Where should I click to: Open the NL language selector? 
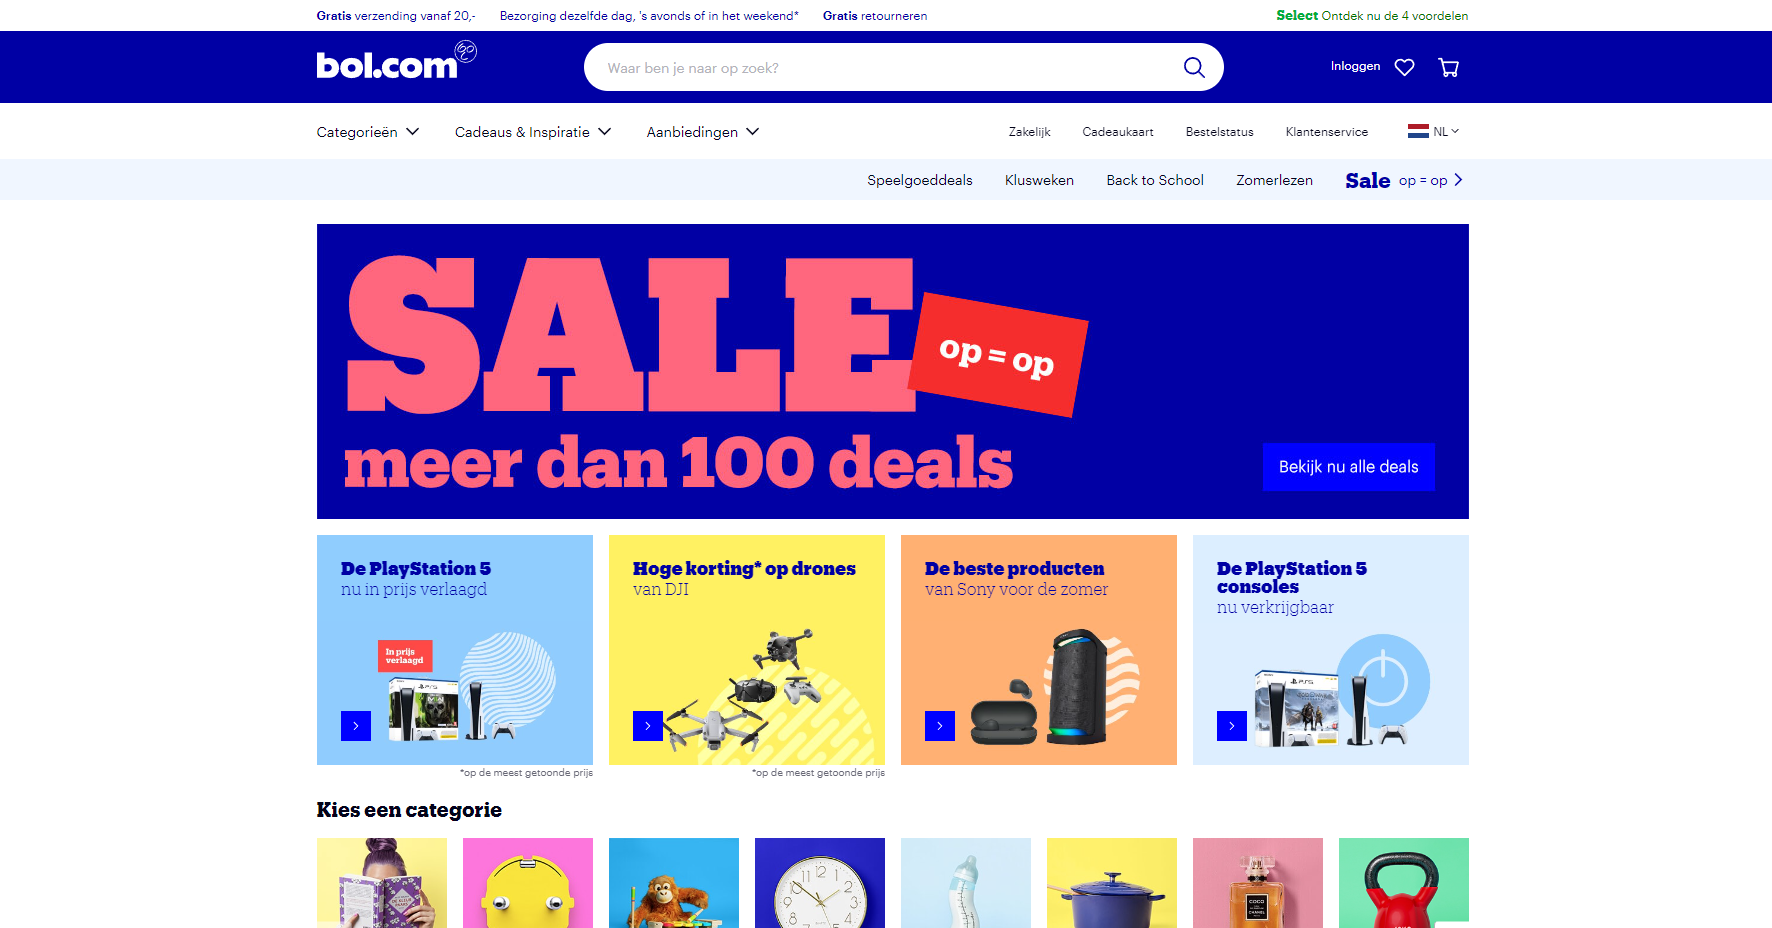(x=1433, y=131)
